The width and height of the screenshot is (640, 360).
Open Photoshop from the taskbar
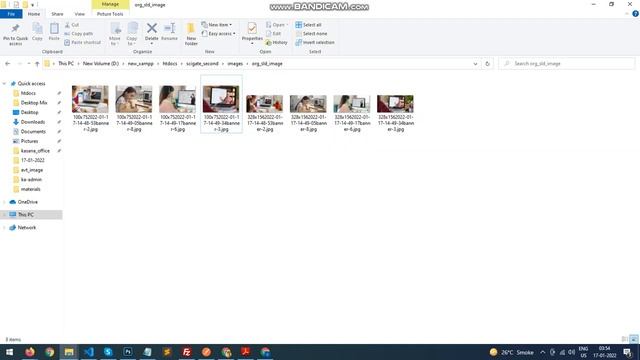tap(128, 352)
